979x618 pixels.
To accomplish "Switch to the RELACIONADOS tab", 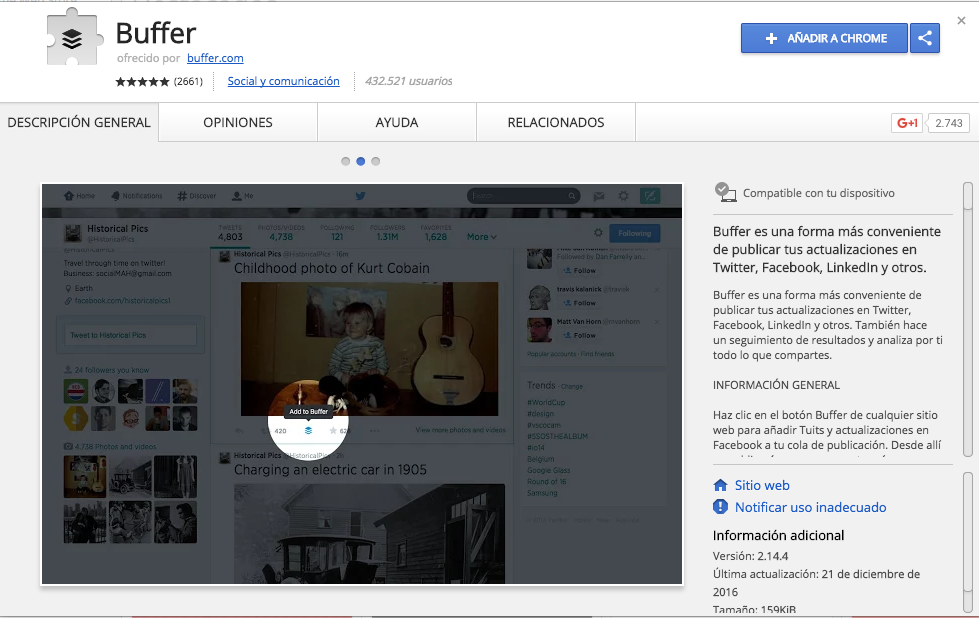I will 555,121.
